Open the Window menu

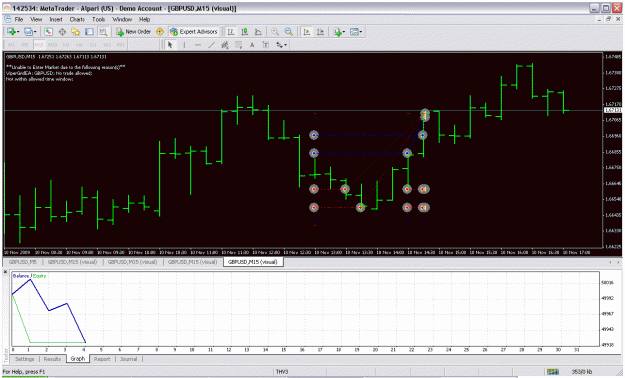point(122,19)
